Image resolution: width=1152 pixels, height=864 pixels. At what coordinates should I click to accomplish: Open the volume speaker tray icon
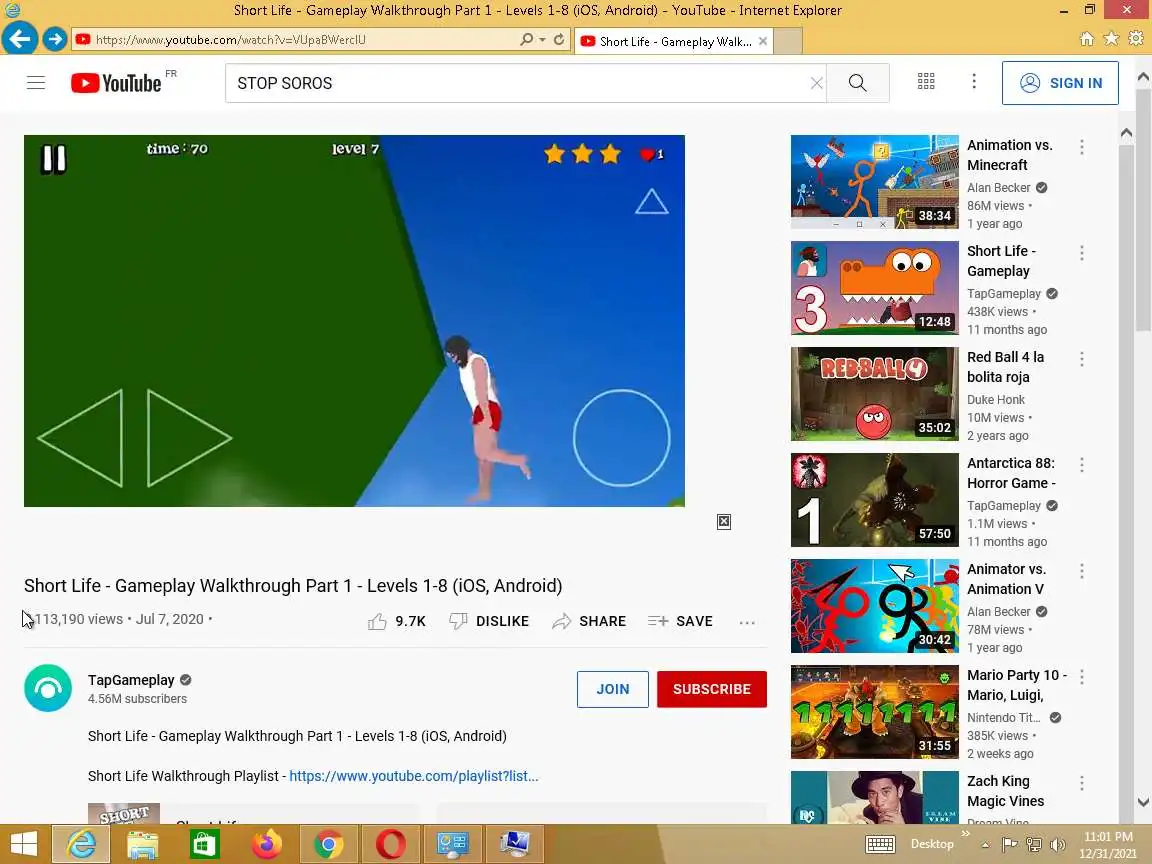1058,845
